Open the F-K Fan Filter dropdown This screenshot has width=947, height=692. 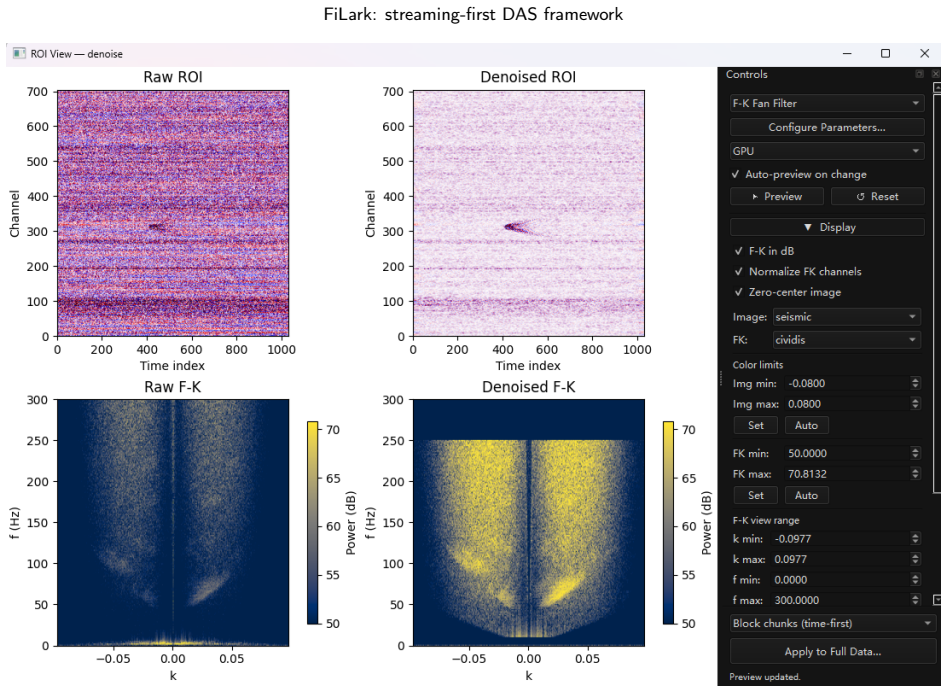click(x=827, y=103)
